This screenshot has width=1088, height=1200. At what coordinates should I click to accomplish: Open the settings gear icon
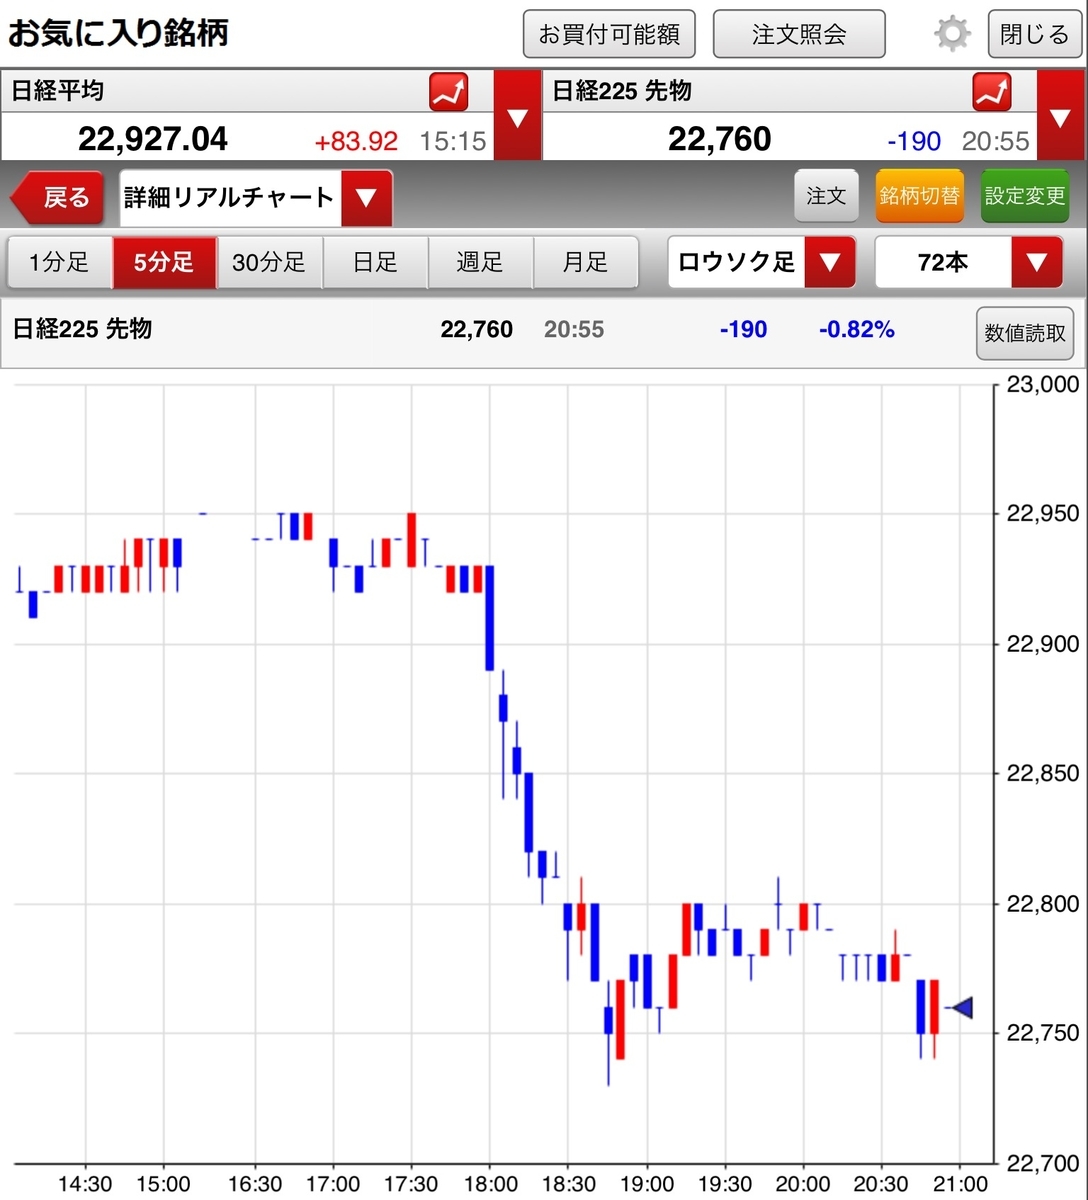coord(952,35)
